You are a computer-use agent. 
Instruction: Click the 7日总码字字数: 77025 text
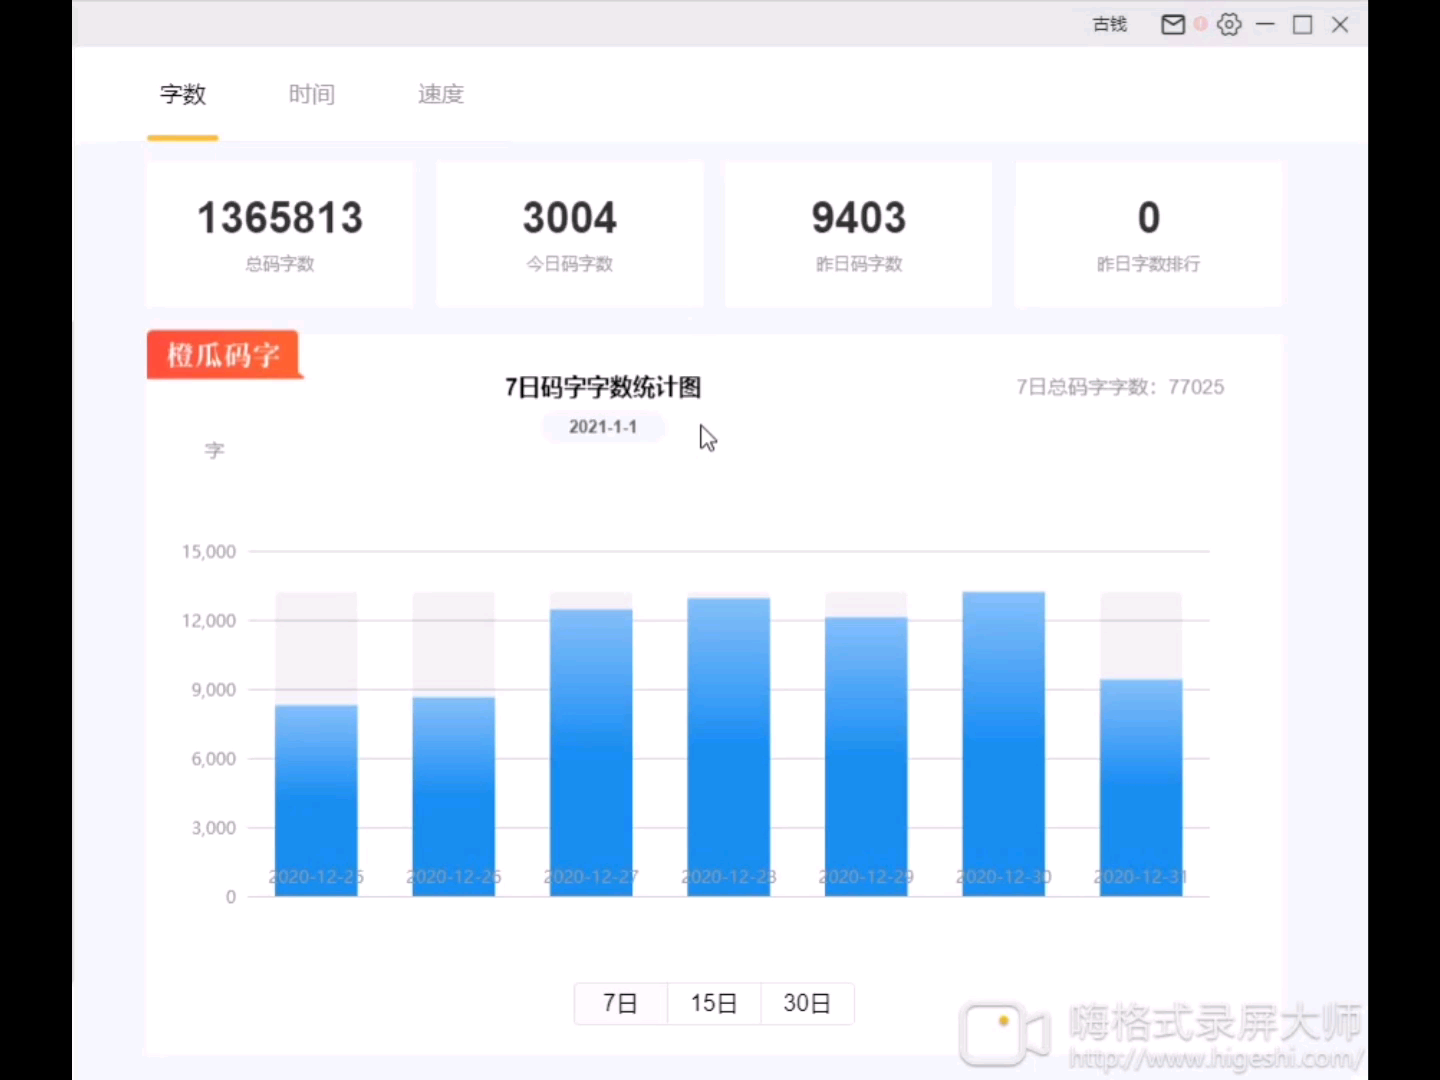(x=1120, y=387)
